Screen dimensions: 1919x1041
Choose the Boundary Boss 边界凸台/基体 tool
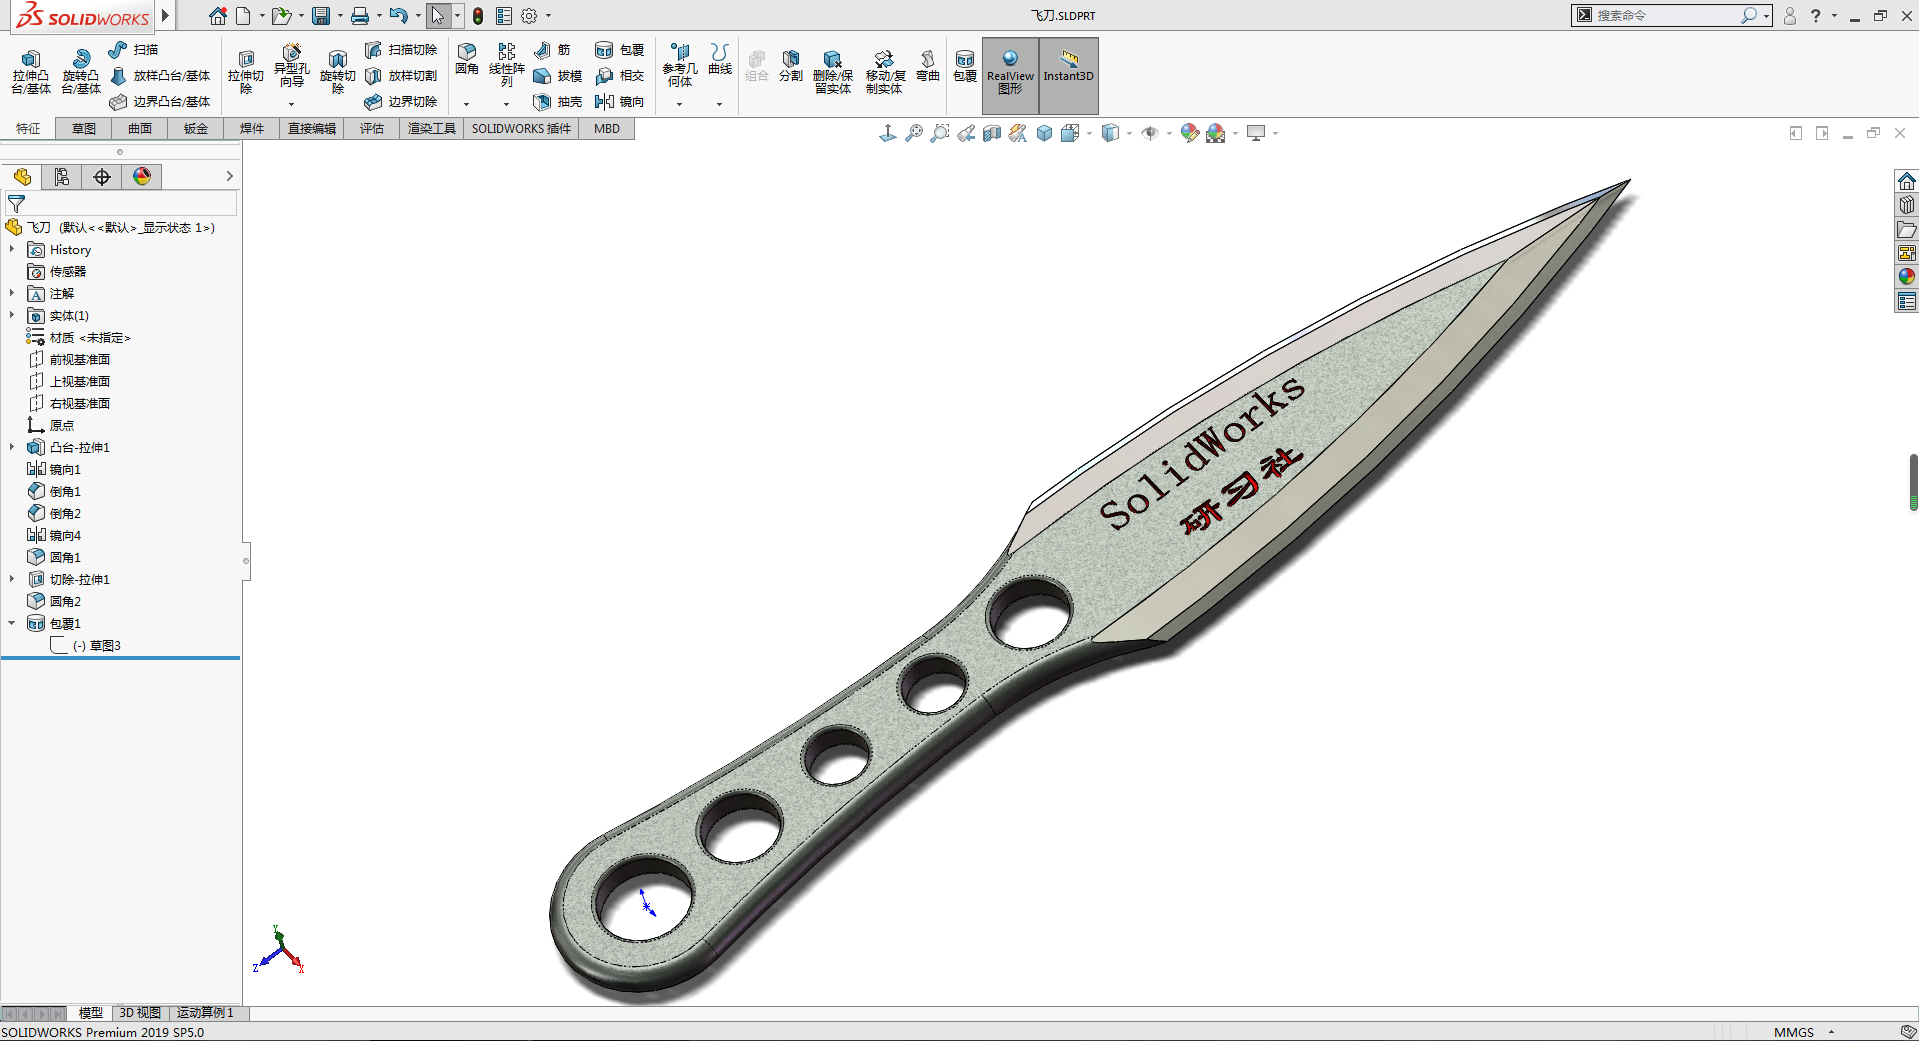pyautogui.click(x=160, y=102)
